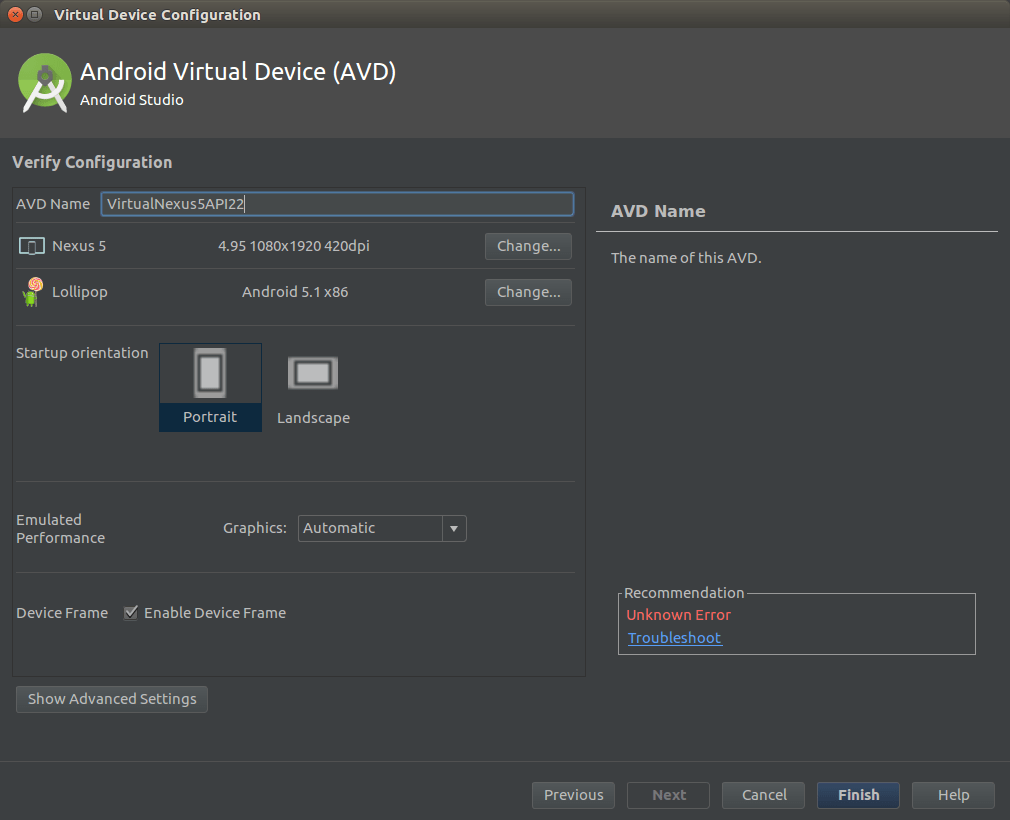The height and width of the screenshot is (820, 1010).
Task: Click the Unknown Error message
Action: pos(678,615)
